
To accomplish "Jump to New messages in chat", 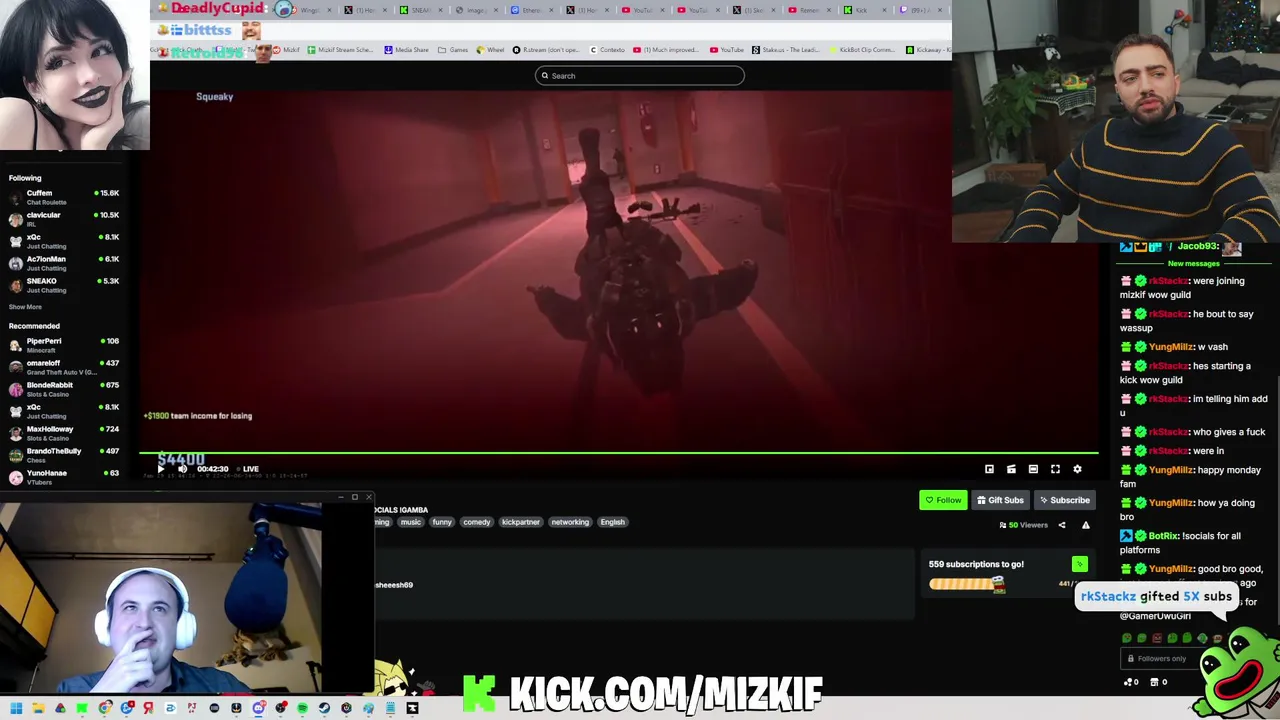I will pos(1194,264).
